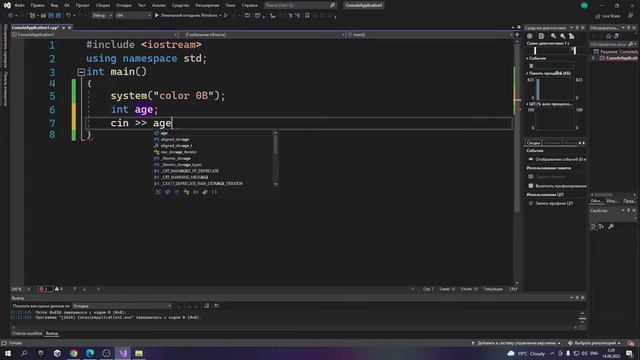This screenshot has height=360, width=640.
Task: Open File Explorer from the Windows taskbar
Action: coord(139,353)
